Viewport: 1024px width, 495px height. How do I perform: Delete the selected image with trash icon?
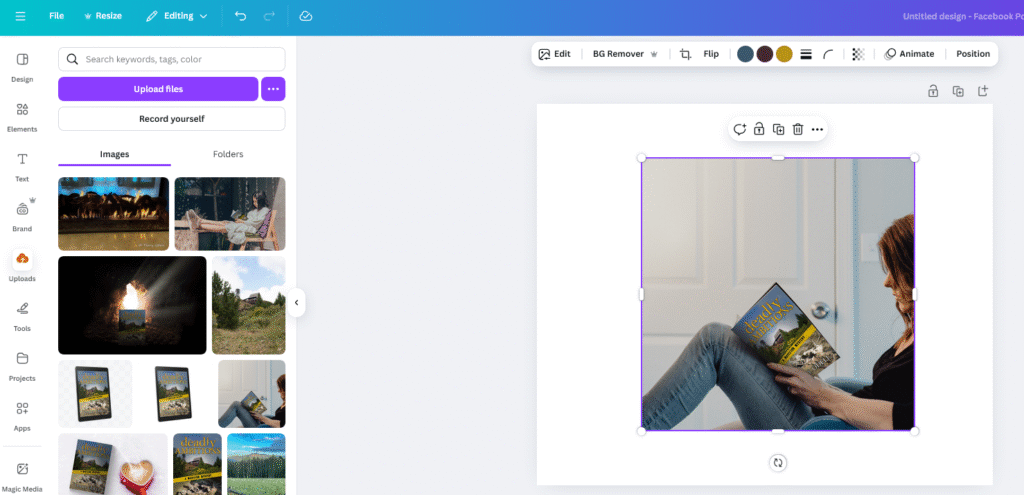point(798,129)
